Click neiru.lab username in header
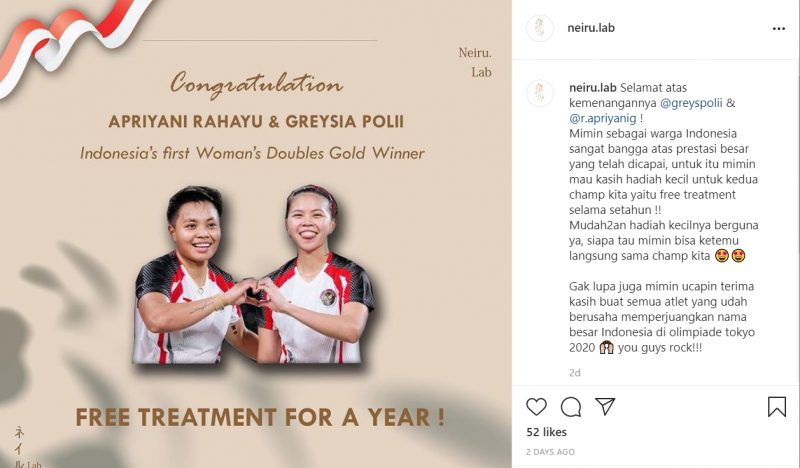Image resolution: width=800 pixels, height=468 pixels. tap(591, 28)
